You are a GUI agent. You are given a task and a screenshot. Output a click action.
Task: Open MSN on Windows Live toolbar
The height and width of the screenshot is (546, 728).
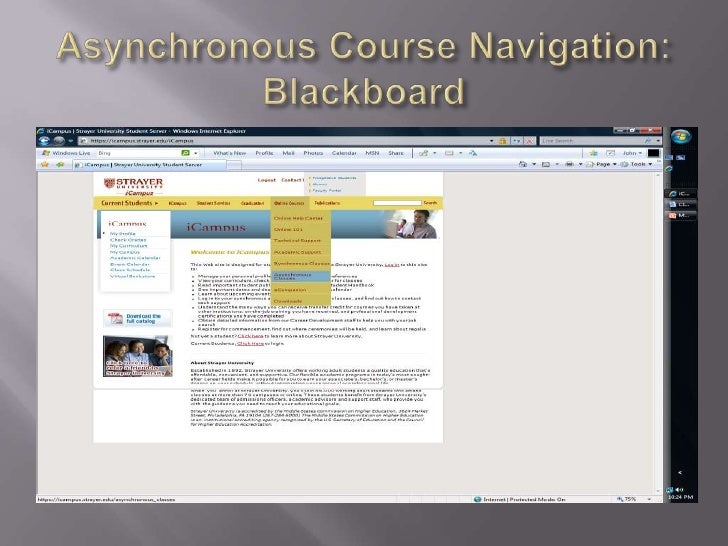click(x=372, y=153)
